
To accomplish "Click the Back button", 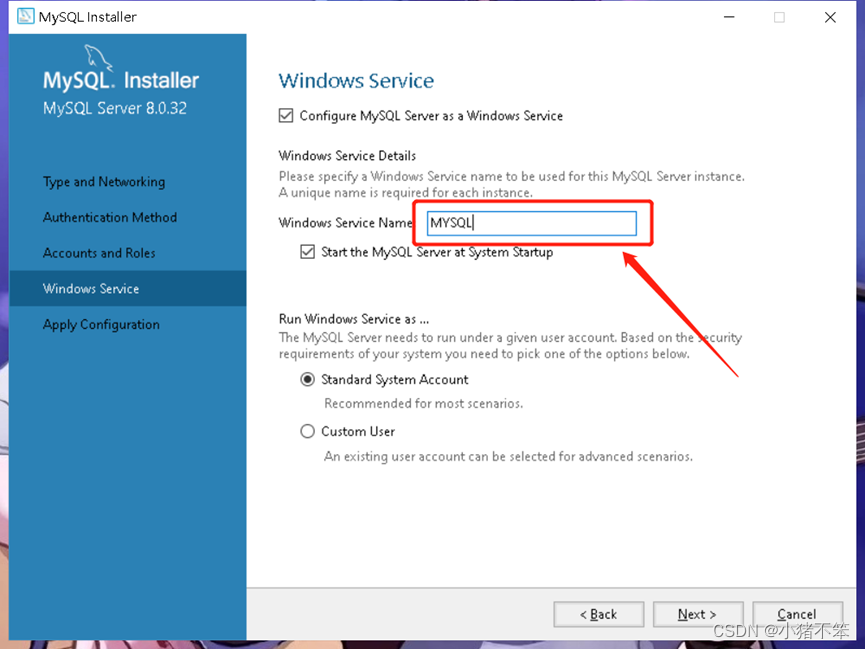I will [x=599, y=614].
